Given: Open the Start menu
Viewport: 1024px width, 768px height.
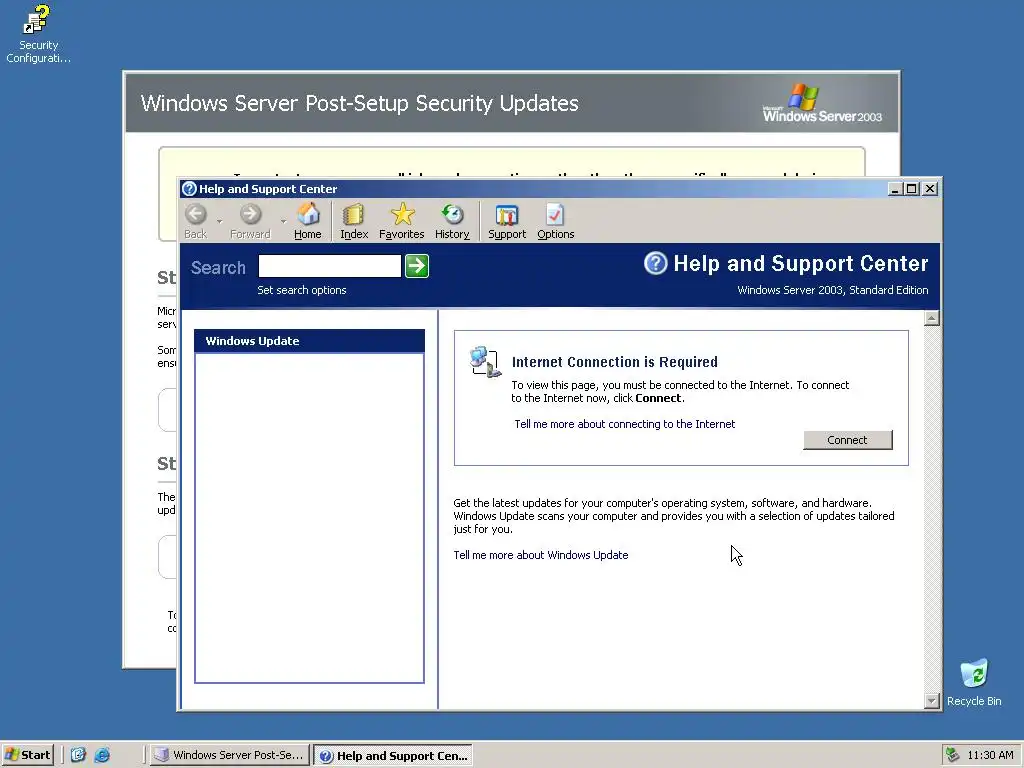Looking at the screenshot, I should (x=27, y=755).
